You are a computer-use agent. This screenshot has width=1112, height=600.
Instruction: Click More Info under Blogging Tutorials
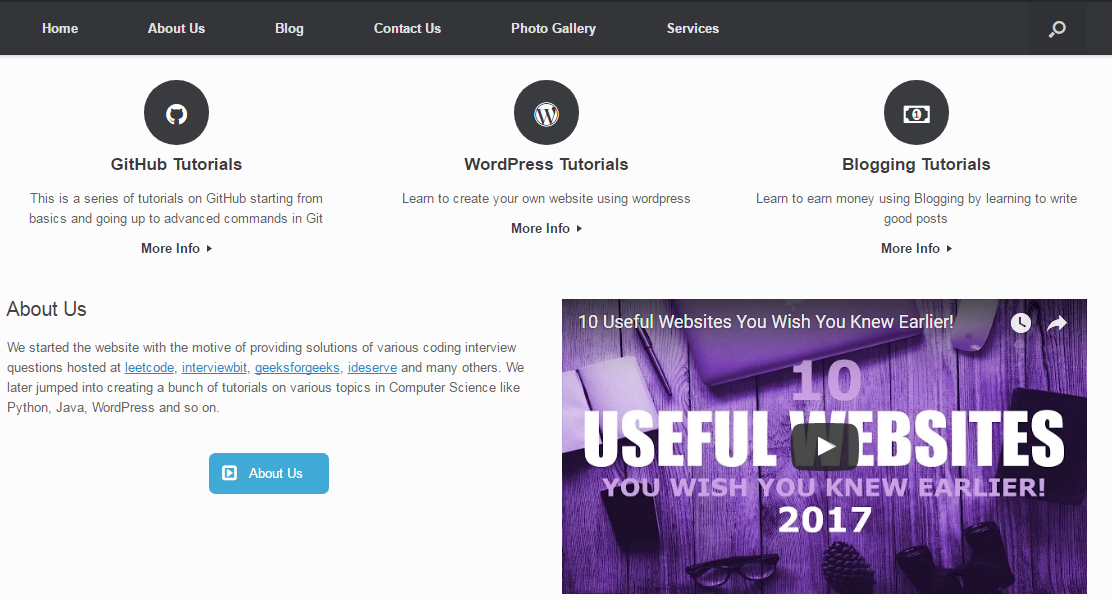pos(916,248)
